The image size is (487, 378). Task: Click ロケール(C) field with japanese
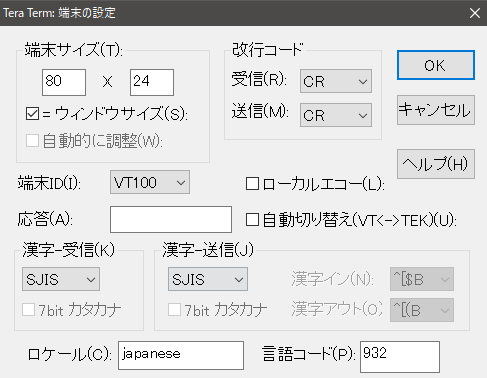click(181, 355)
